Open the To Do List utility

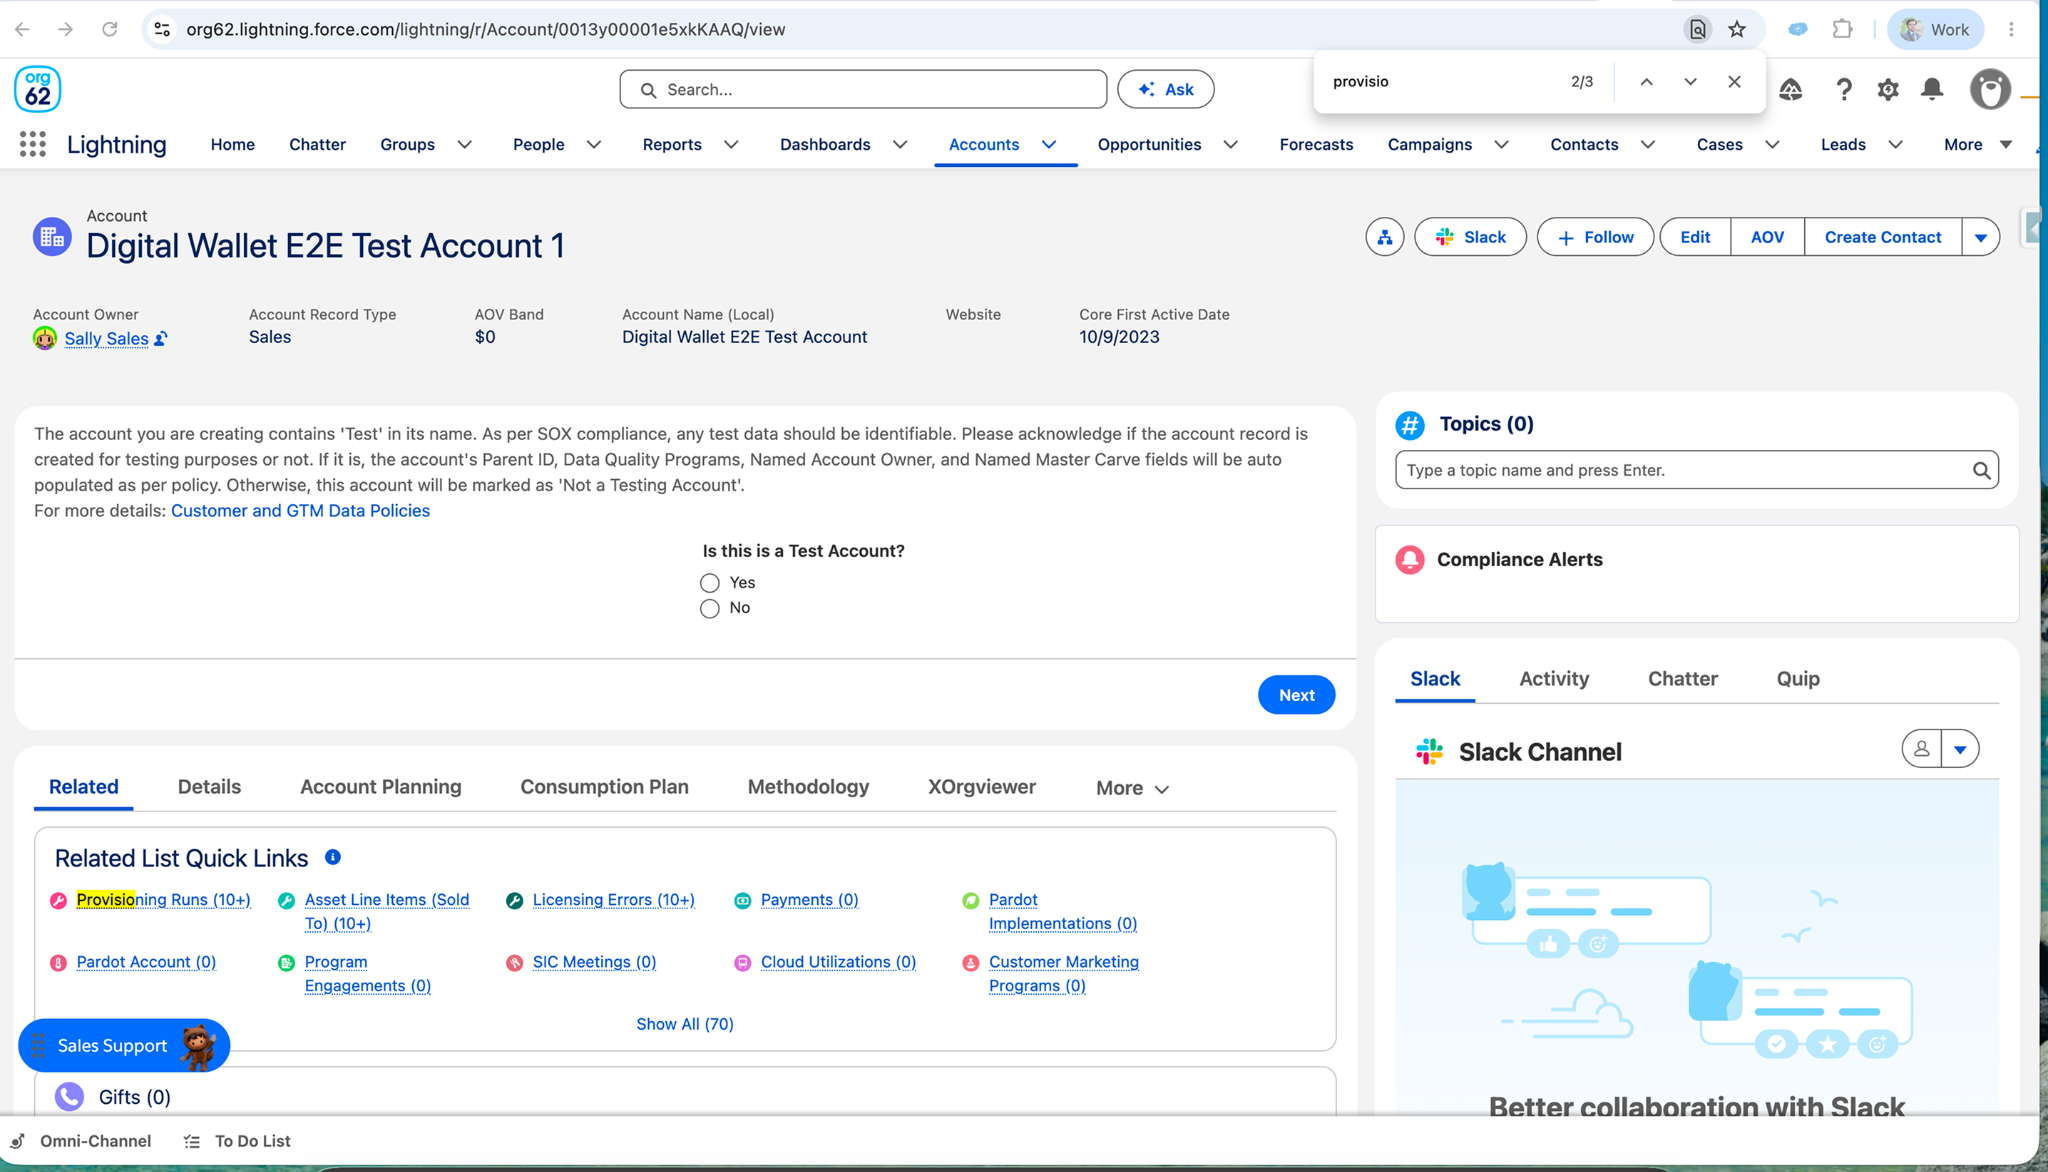(x=238, y=1141)
